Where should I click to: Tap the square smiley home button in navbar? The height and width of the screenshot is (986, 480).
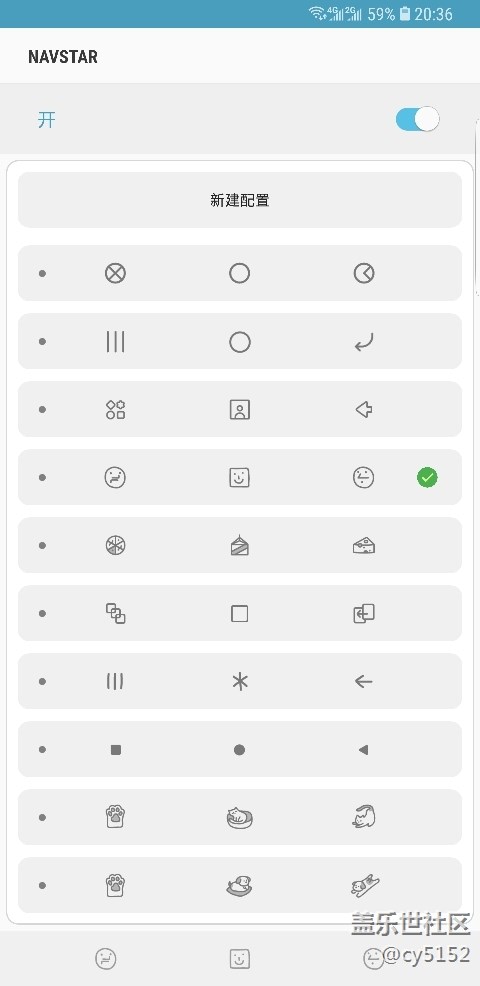(x=240, y=958)
